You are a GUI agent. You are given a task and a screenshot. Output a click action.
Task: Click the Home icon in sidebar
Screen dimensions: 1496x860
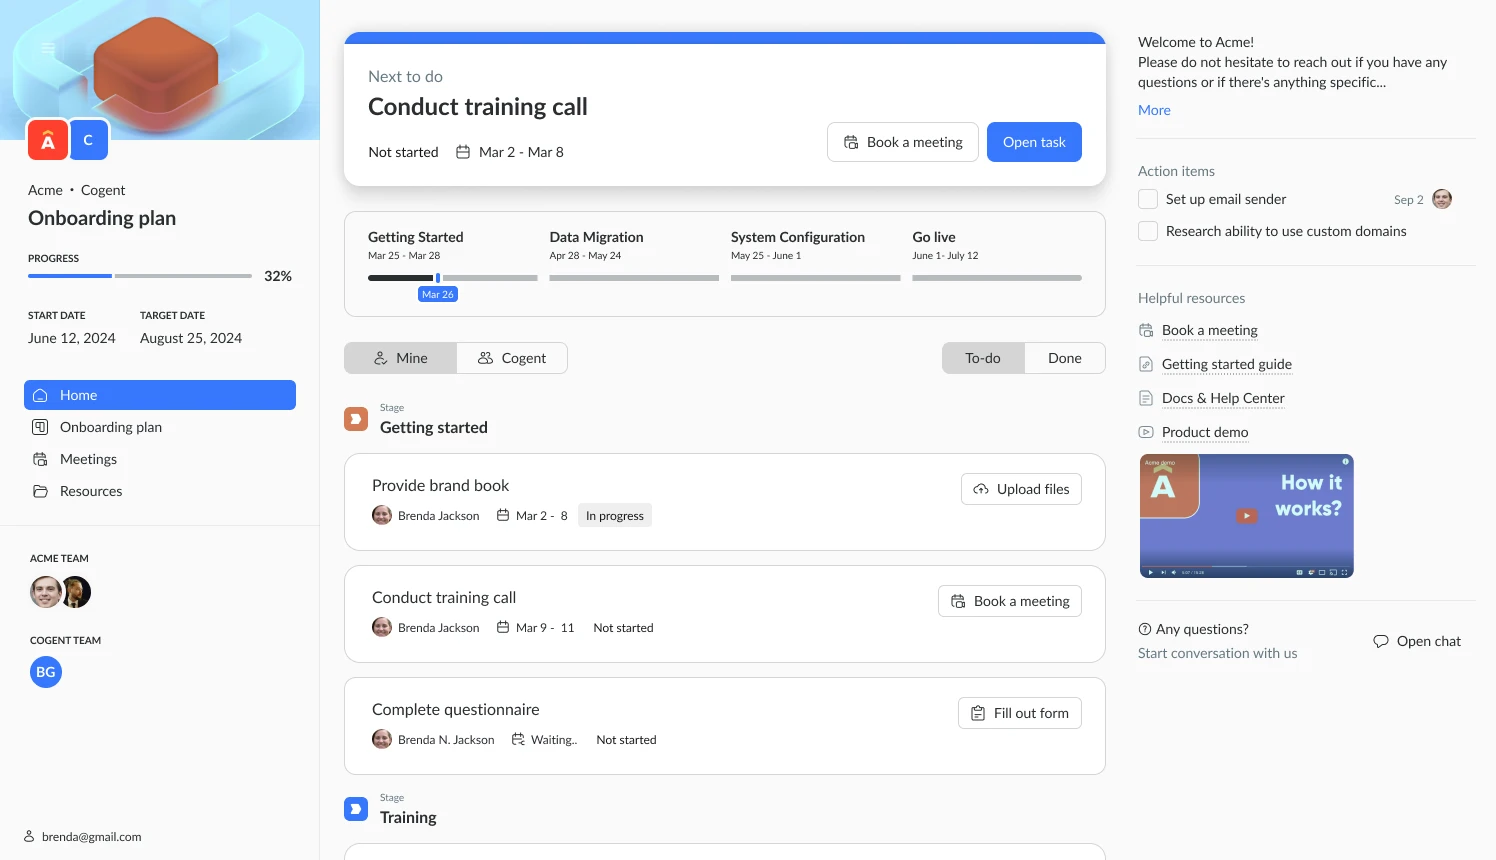(x=40, y=395)
